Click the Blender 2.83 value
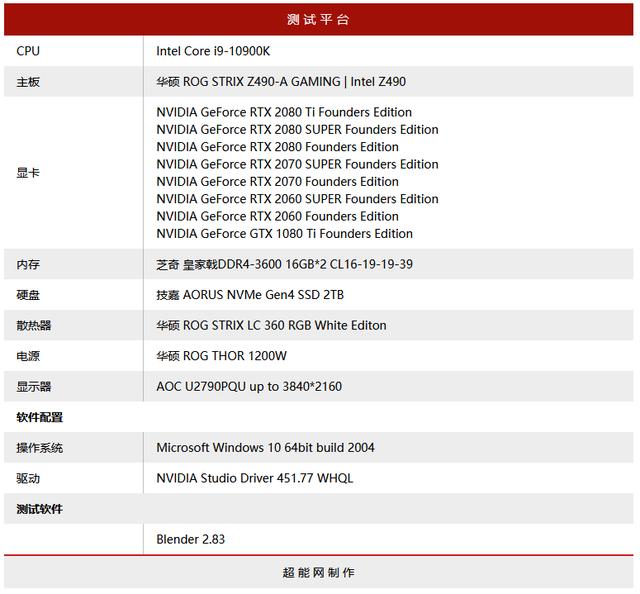 tap(191, 539)
